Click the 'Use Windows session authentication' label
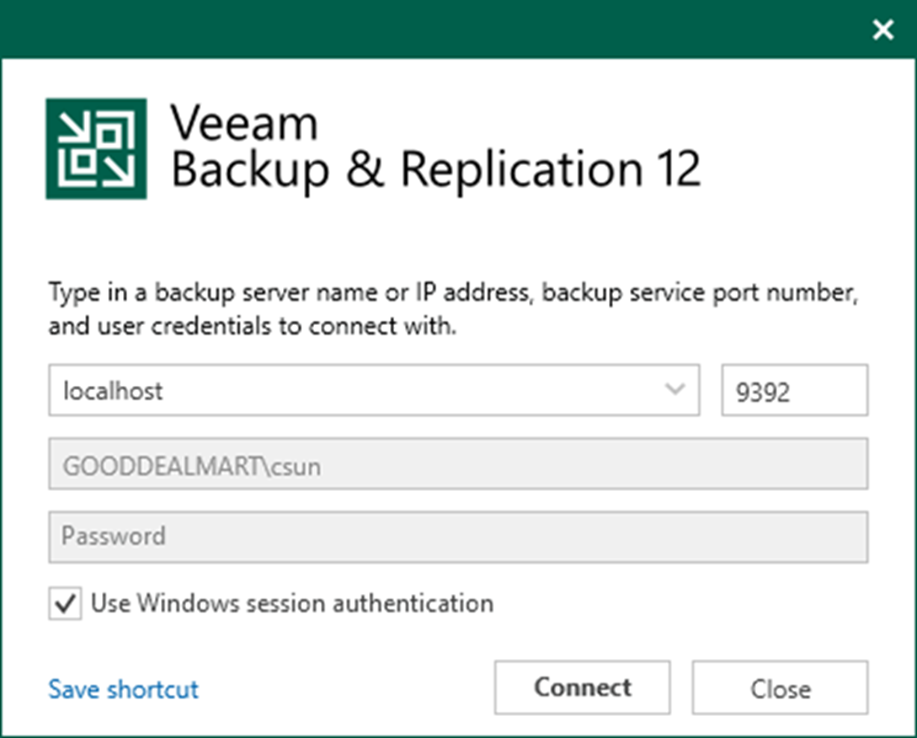 point(291,604)
